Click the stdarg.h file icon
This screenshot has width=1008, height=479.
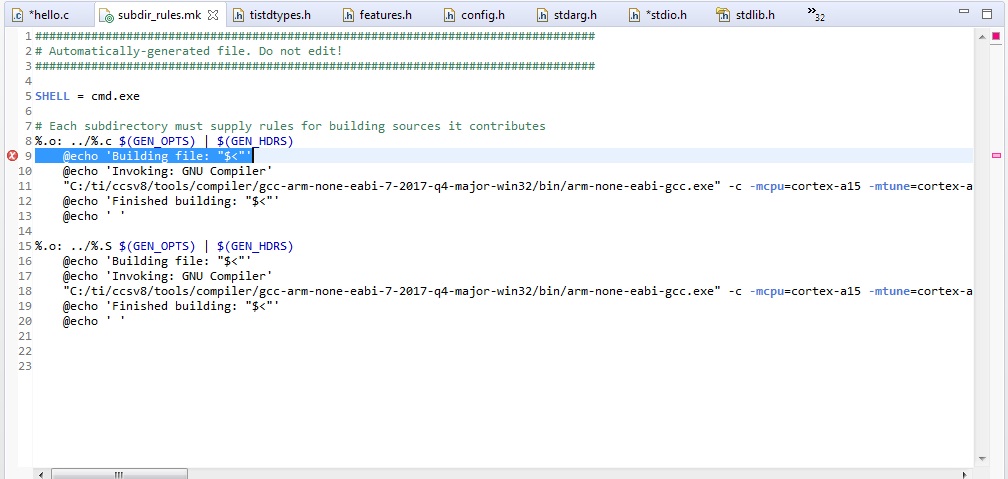pyautogui.click(x=543, y=15)
